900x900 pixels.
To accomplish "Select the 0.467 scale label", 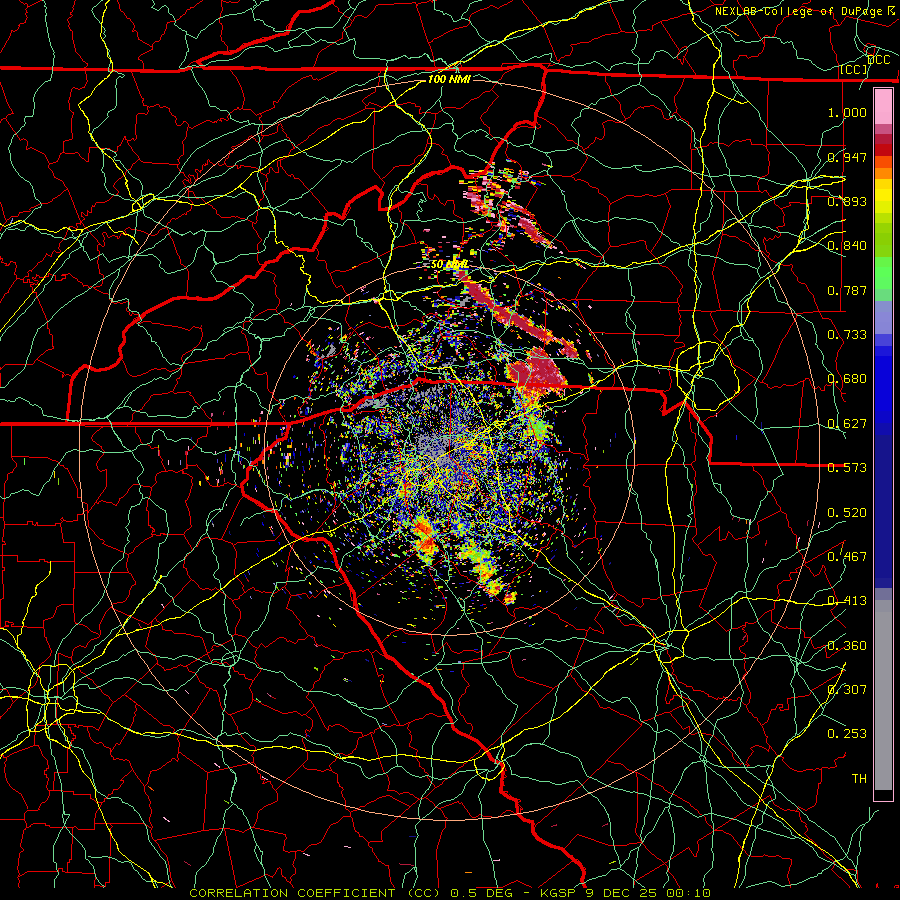I will [847, 557].
